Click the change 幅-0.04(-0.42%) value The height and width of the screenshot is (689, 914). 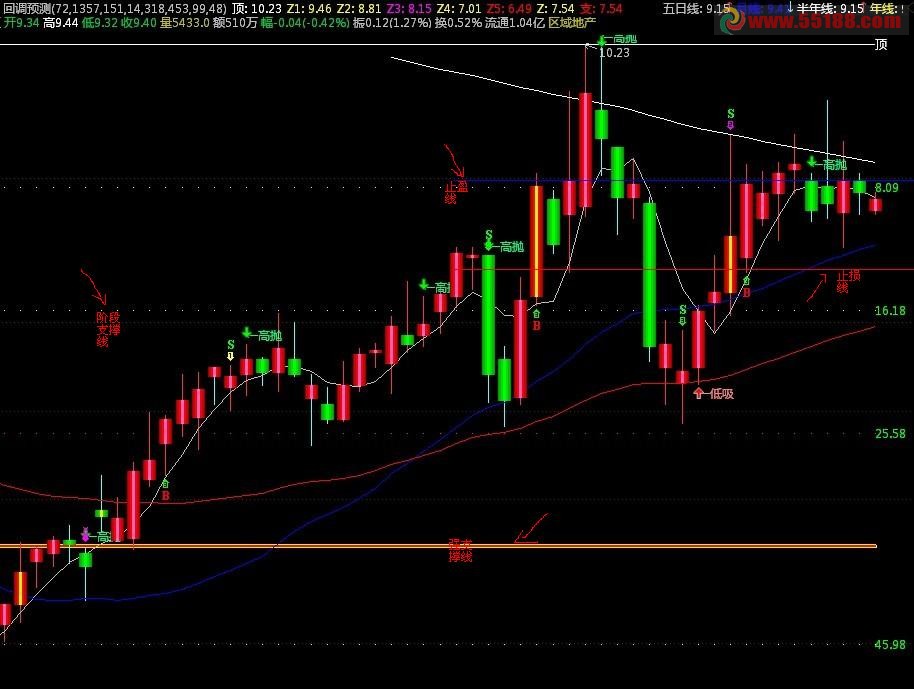(x=305, y=23)
